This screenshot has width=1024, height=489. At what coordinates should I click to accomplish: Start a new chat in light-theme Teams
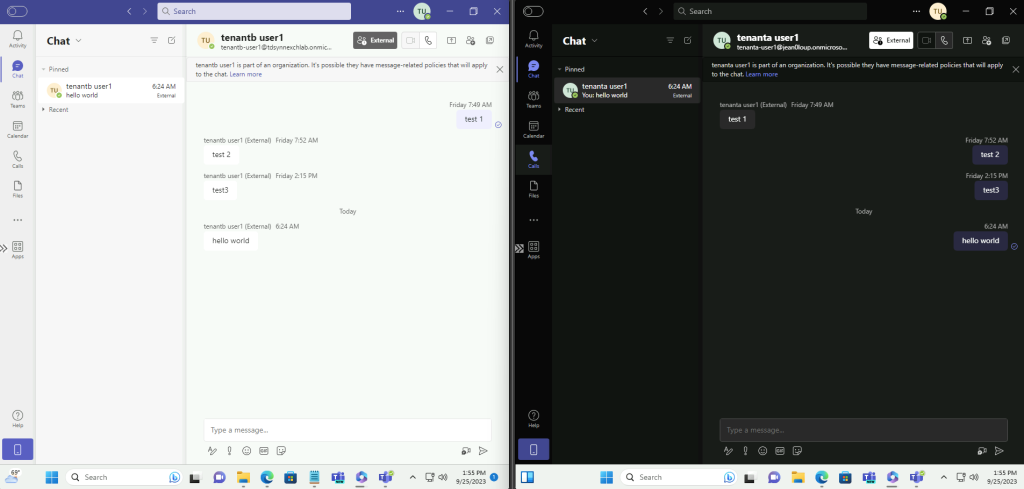tap(172, 40)
